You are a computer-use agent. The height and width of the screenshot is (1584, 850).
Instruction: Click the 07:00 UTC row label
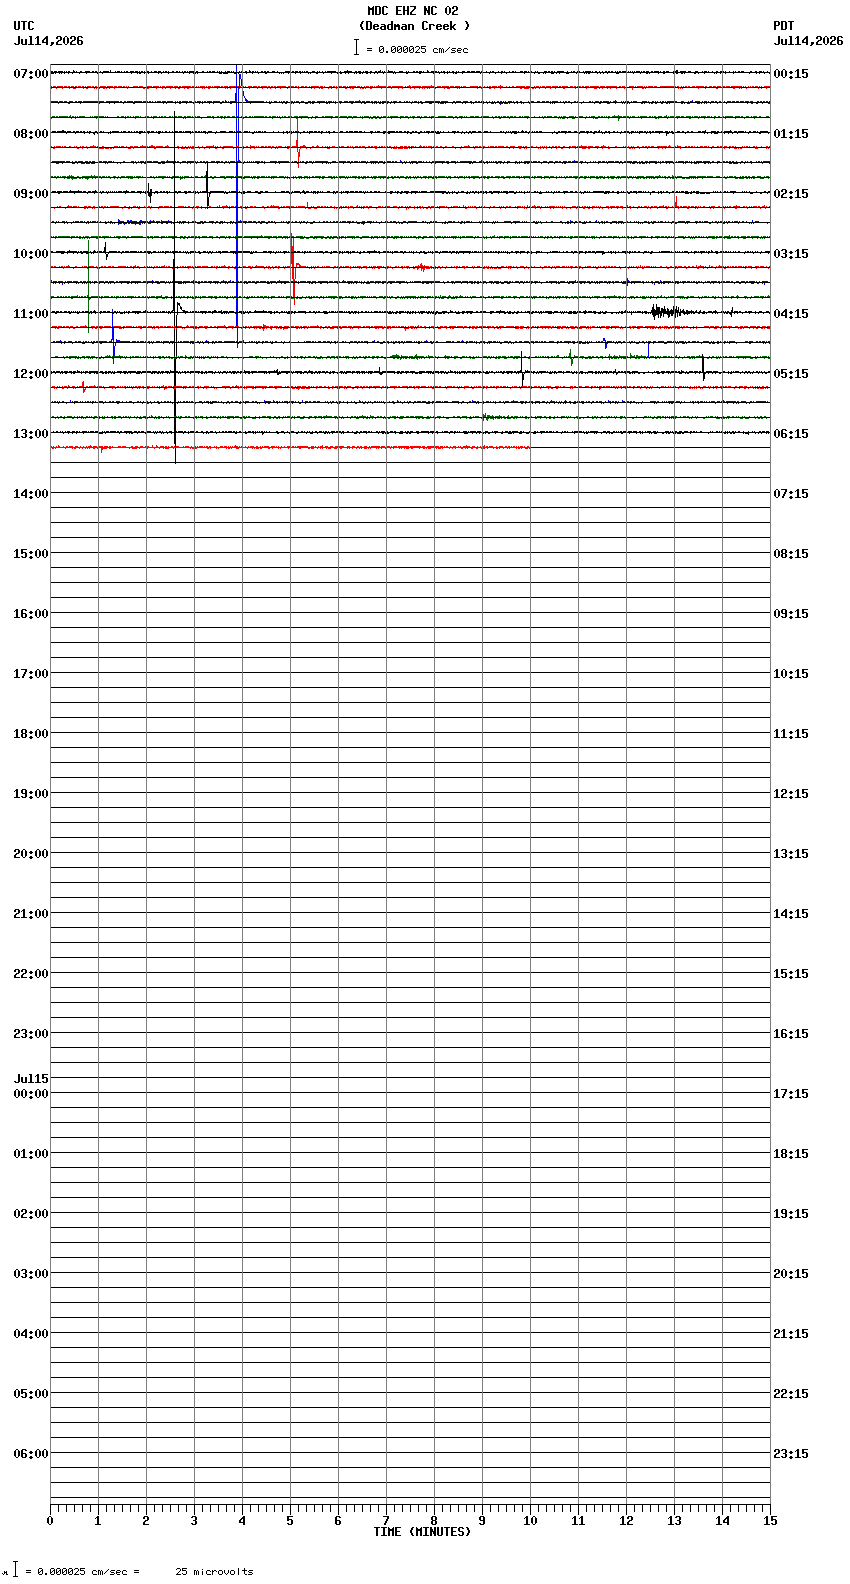31,74
